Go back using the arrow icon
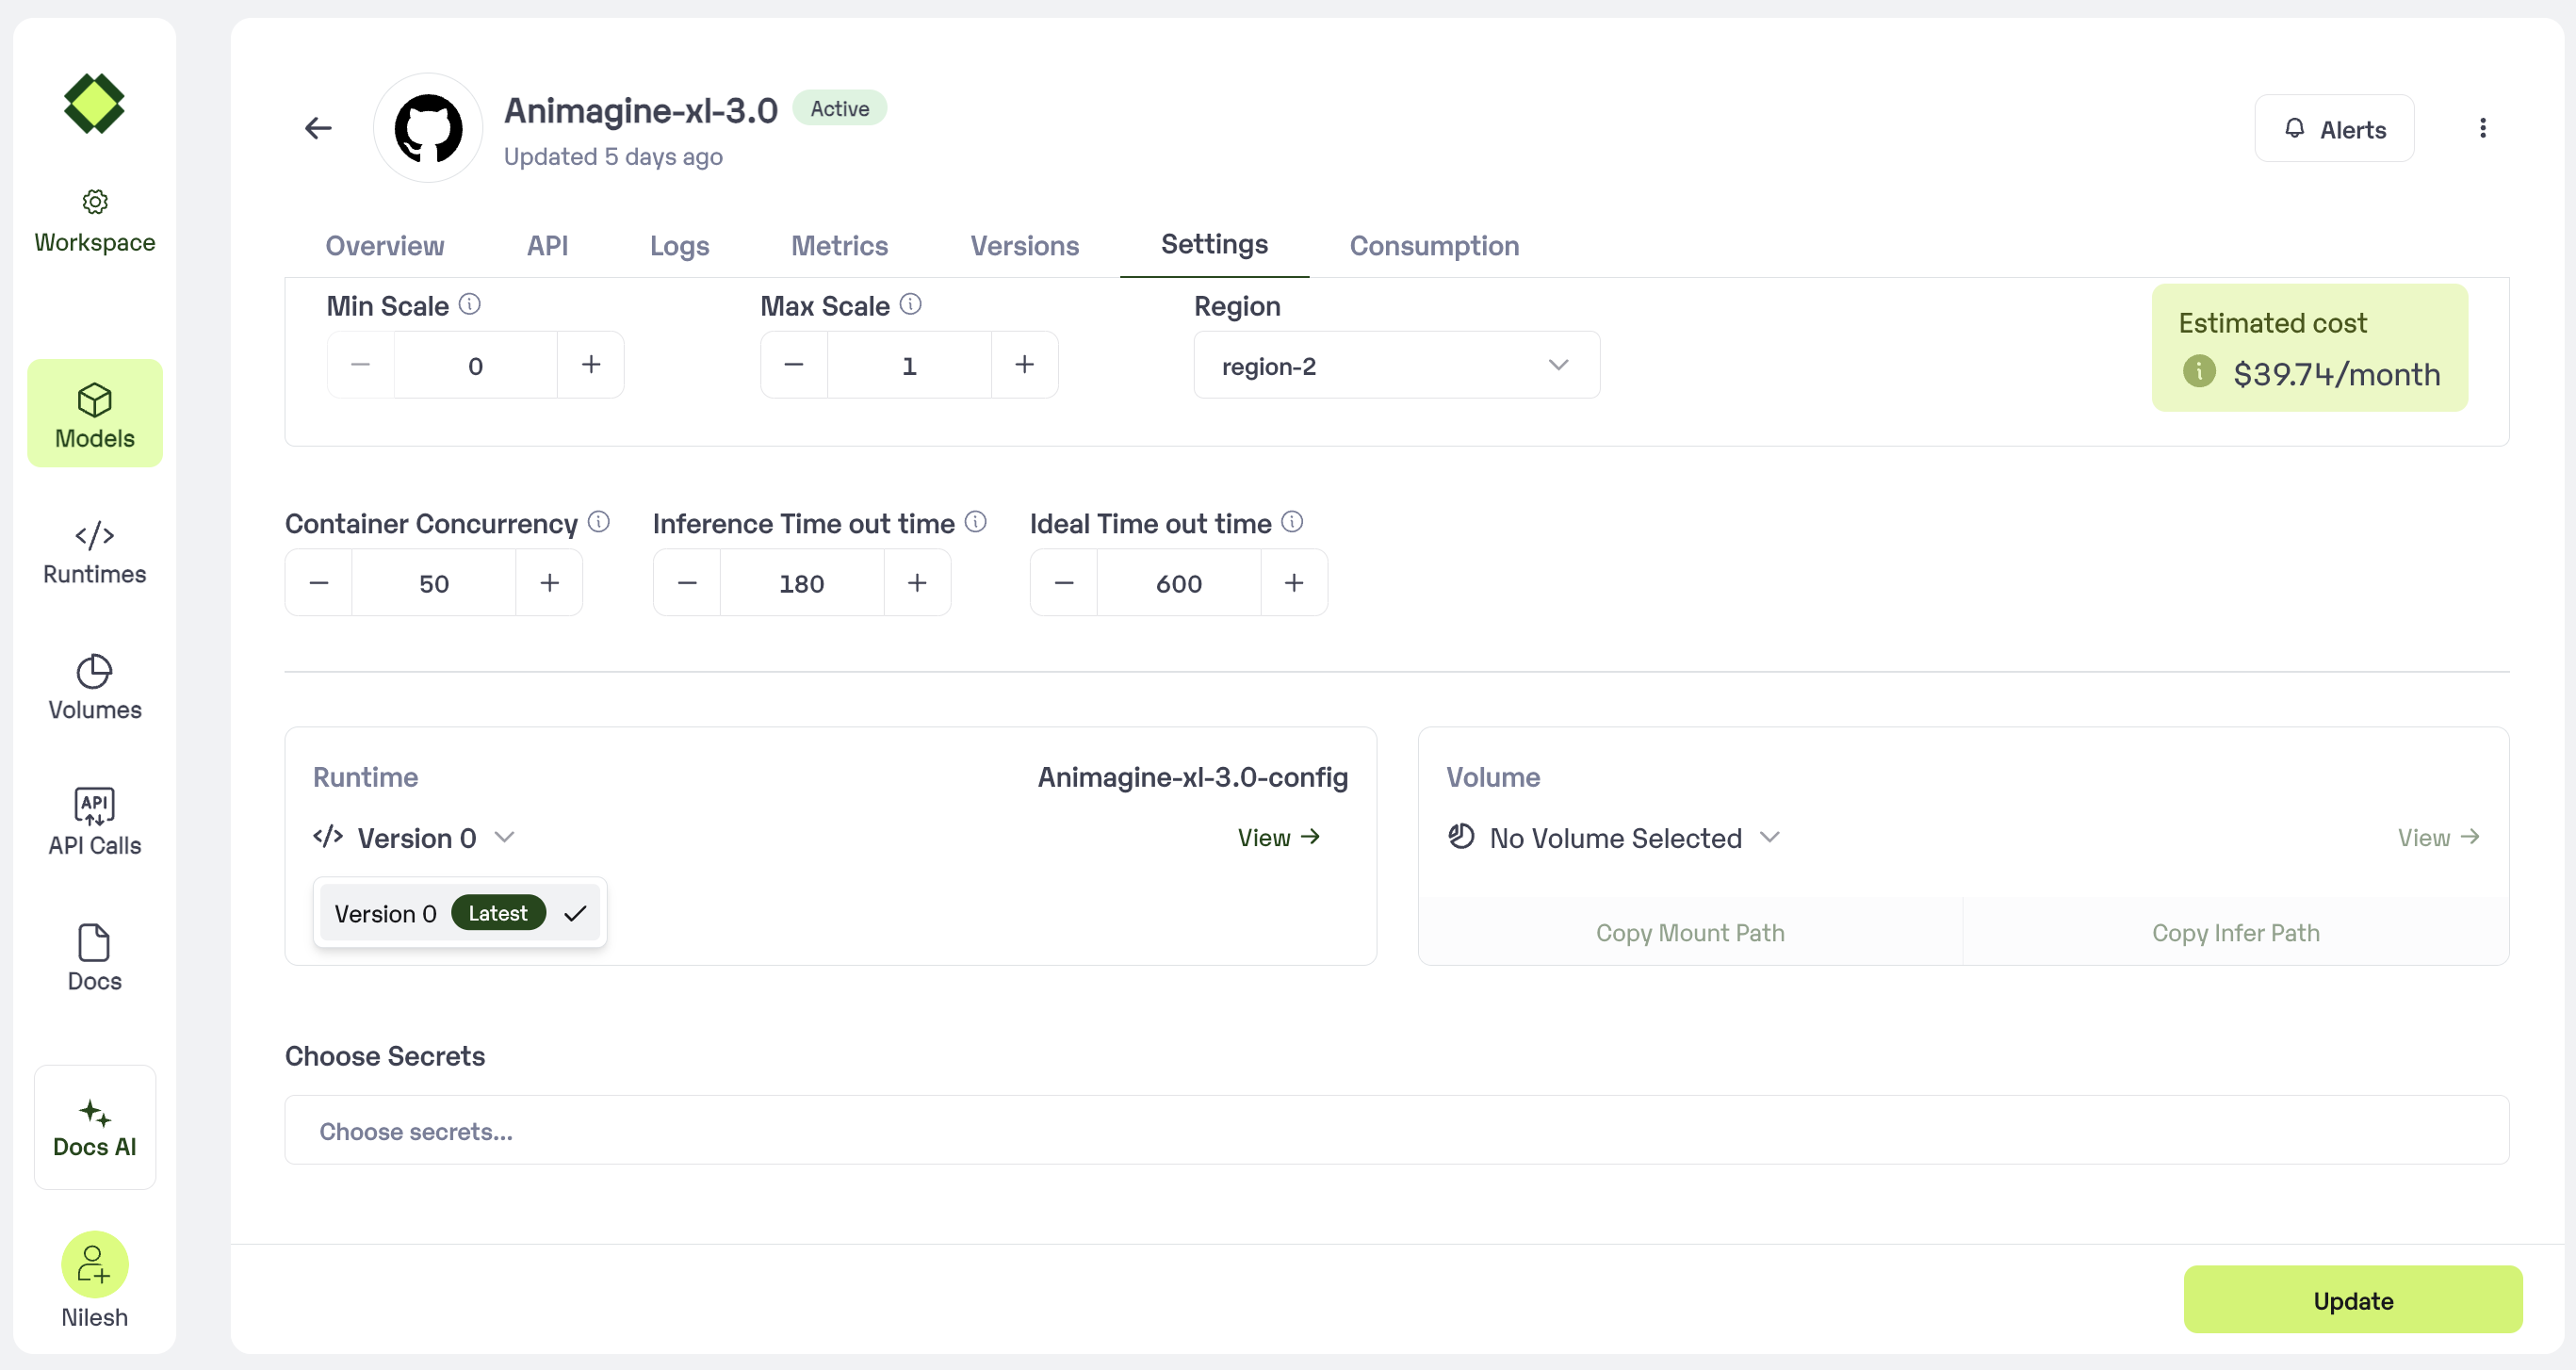This screenshot has height=1370, width=2576. click(318, 128)
